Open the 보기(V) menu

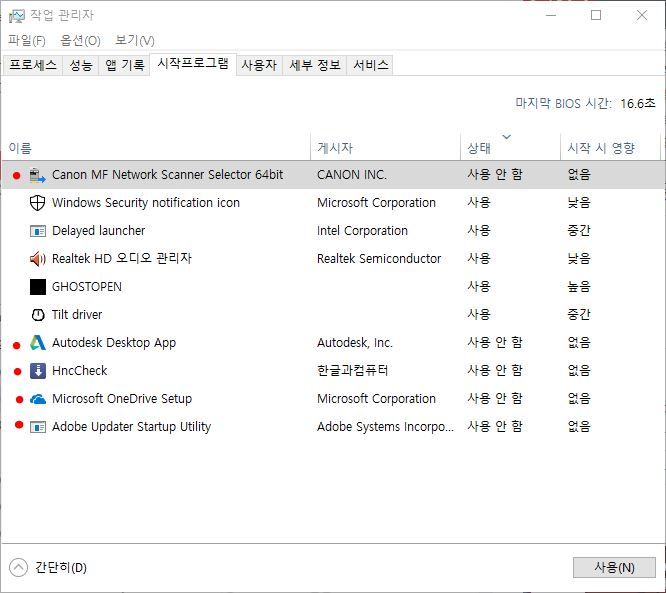coord(135,40)
